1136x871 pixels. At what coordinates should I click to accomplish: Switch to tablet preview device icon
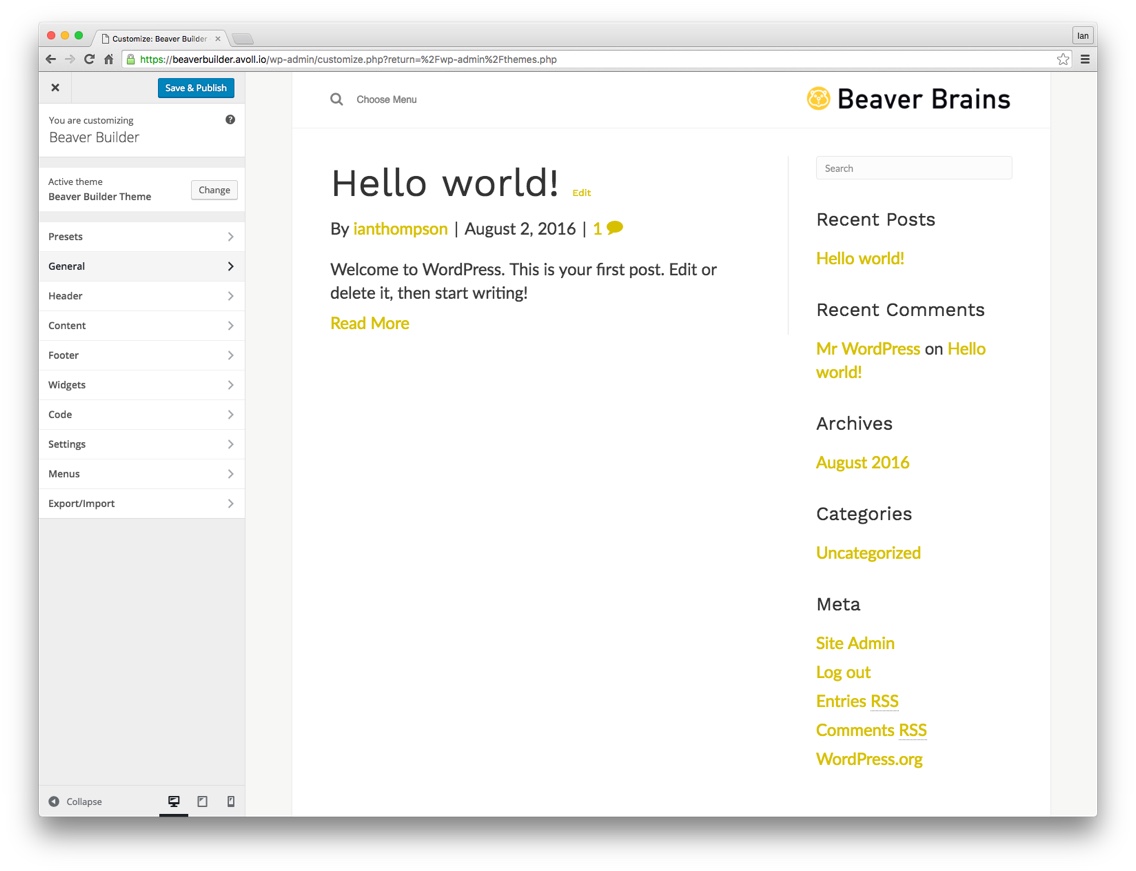point(202,801)
